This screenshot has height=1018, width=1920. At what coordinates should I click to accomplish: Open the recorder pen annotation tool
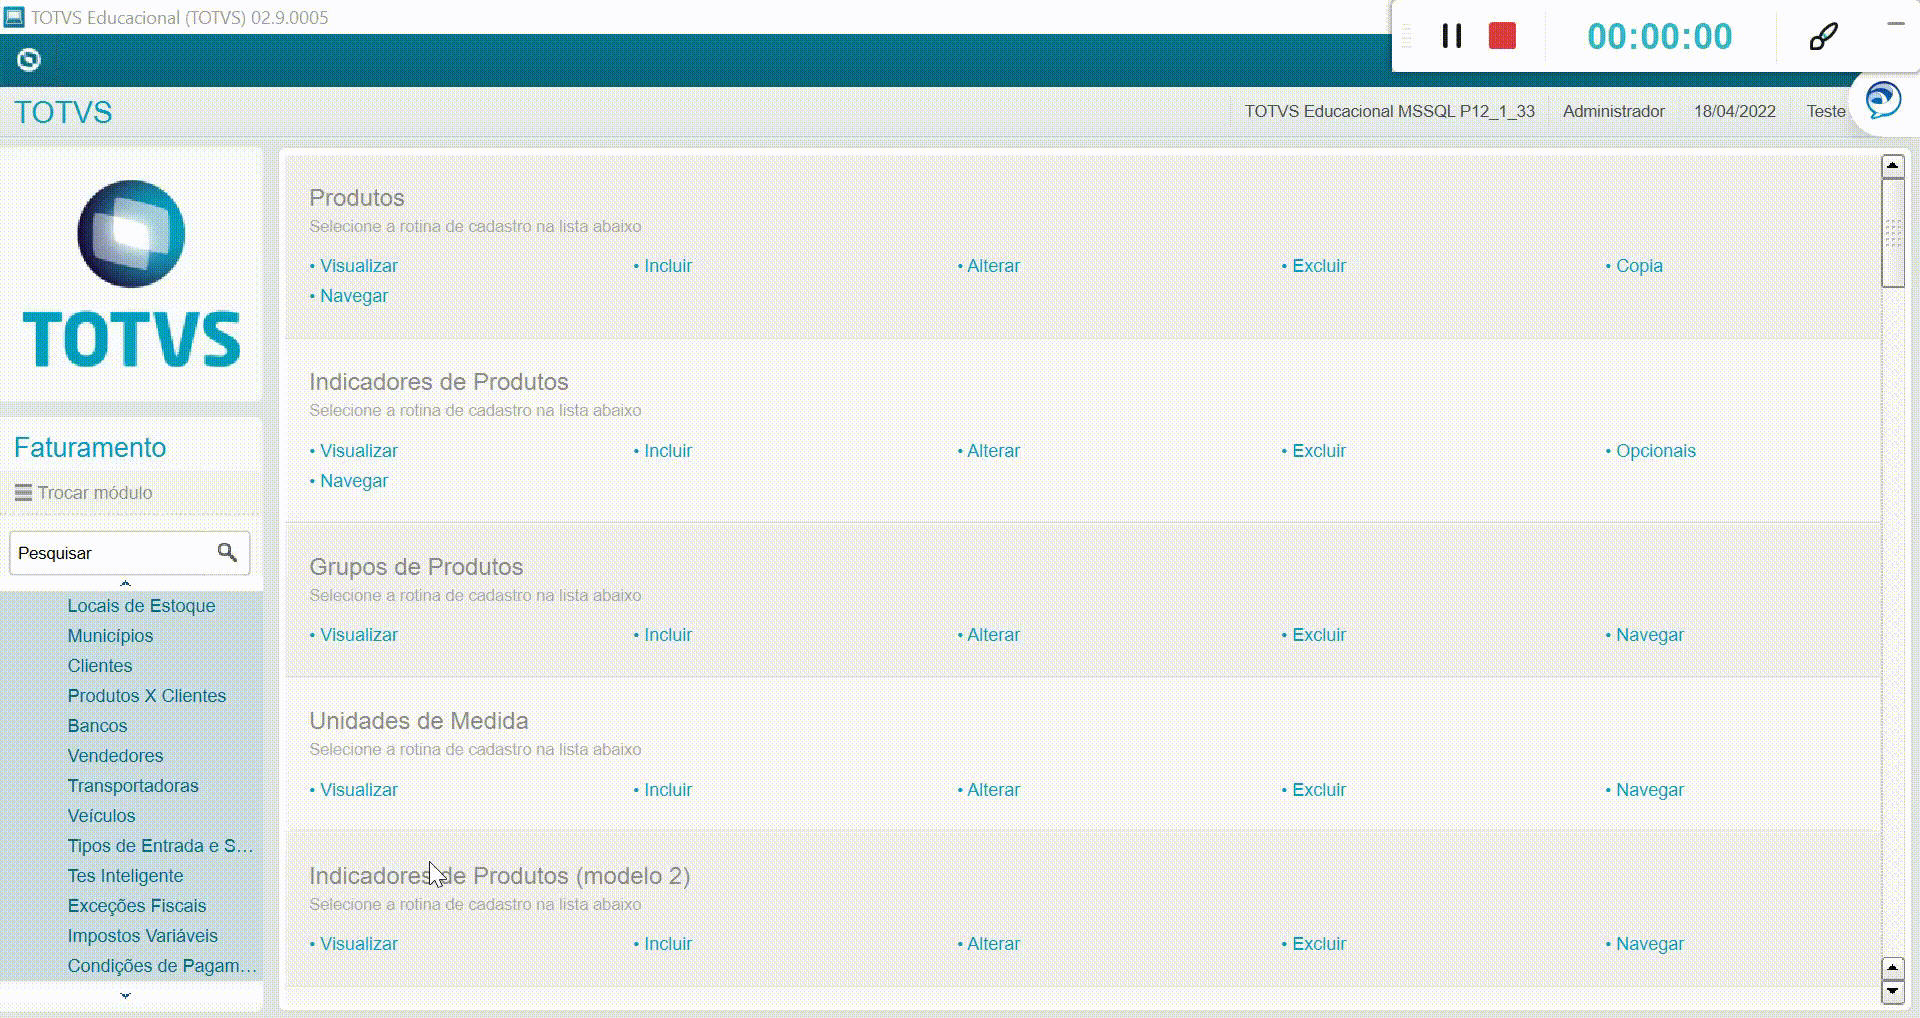point(1823,37)
